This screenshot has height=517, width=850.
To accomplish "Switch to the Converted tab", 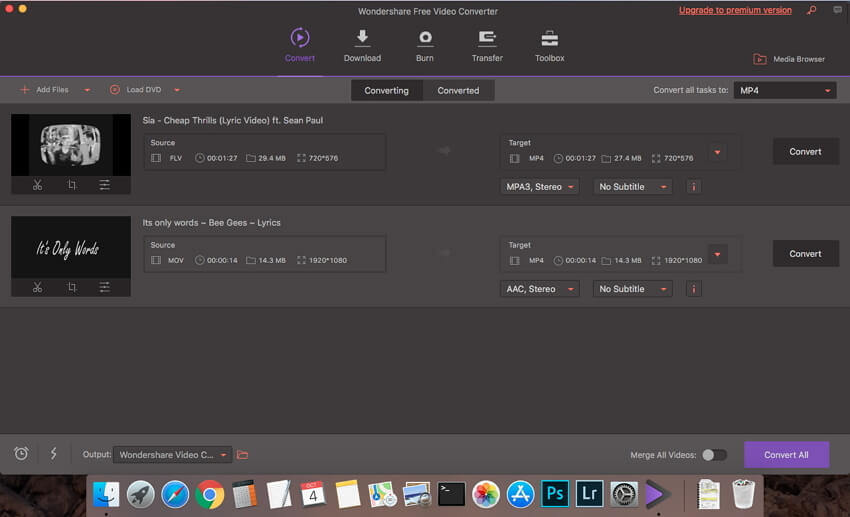I will [x=459, y=91].
